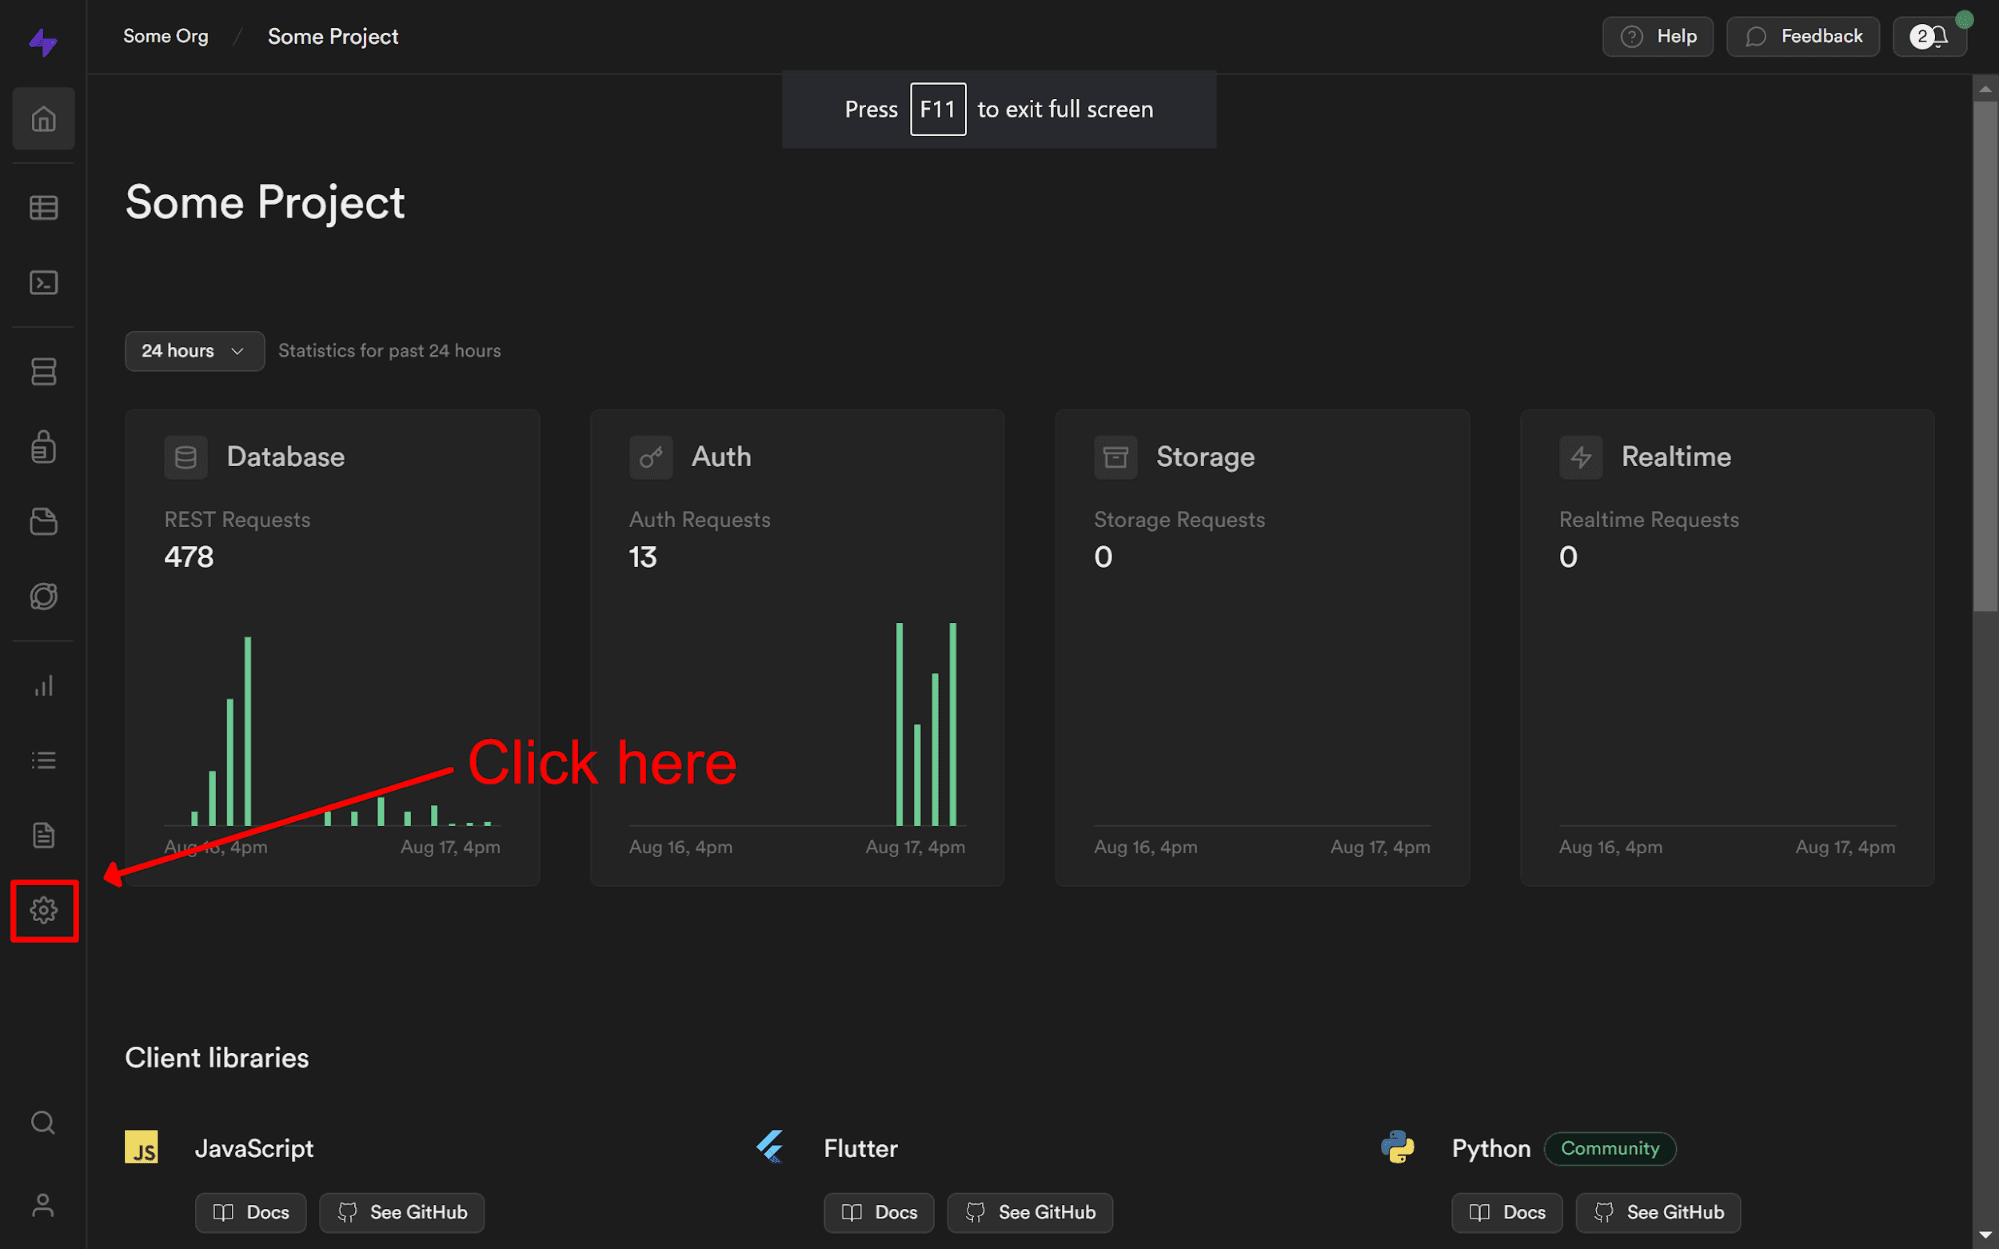Open the Database section

tap(43, 371)
